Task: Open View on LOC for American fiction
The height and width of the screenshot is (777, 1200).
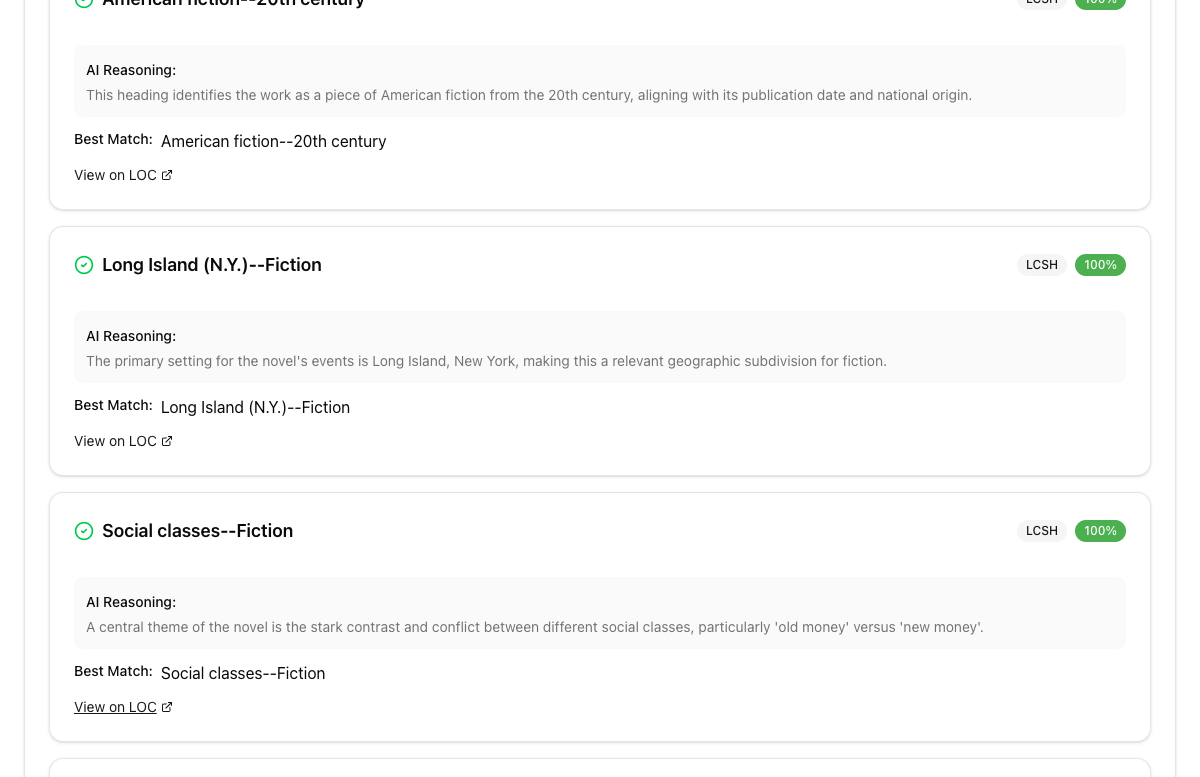Action: click(x=115, y=175)
